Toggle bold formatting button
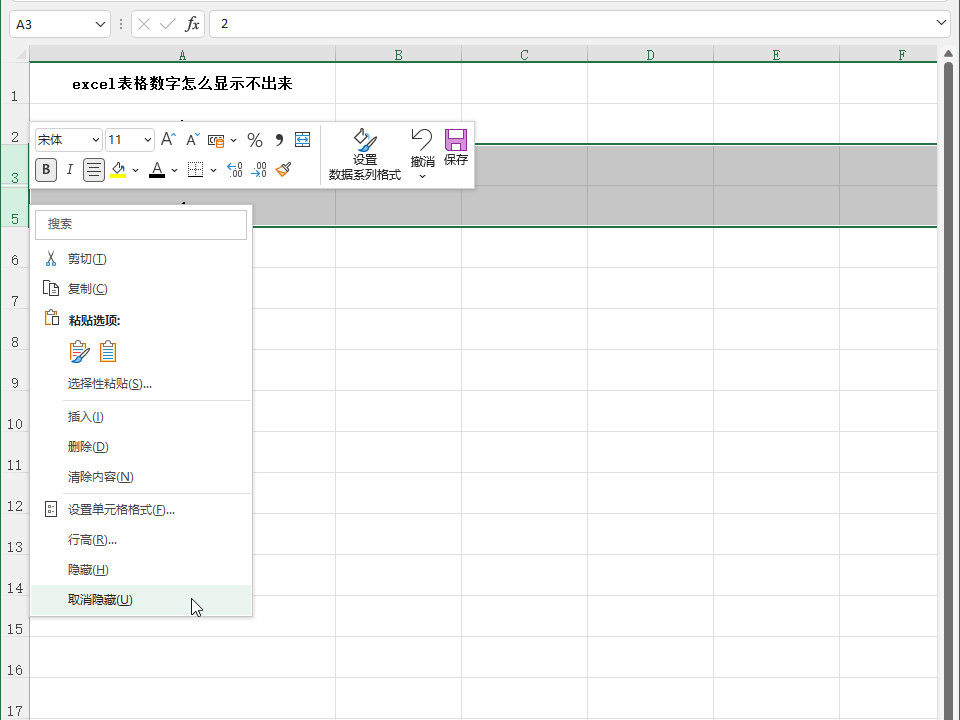 click(x=46, y=170)
